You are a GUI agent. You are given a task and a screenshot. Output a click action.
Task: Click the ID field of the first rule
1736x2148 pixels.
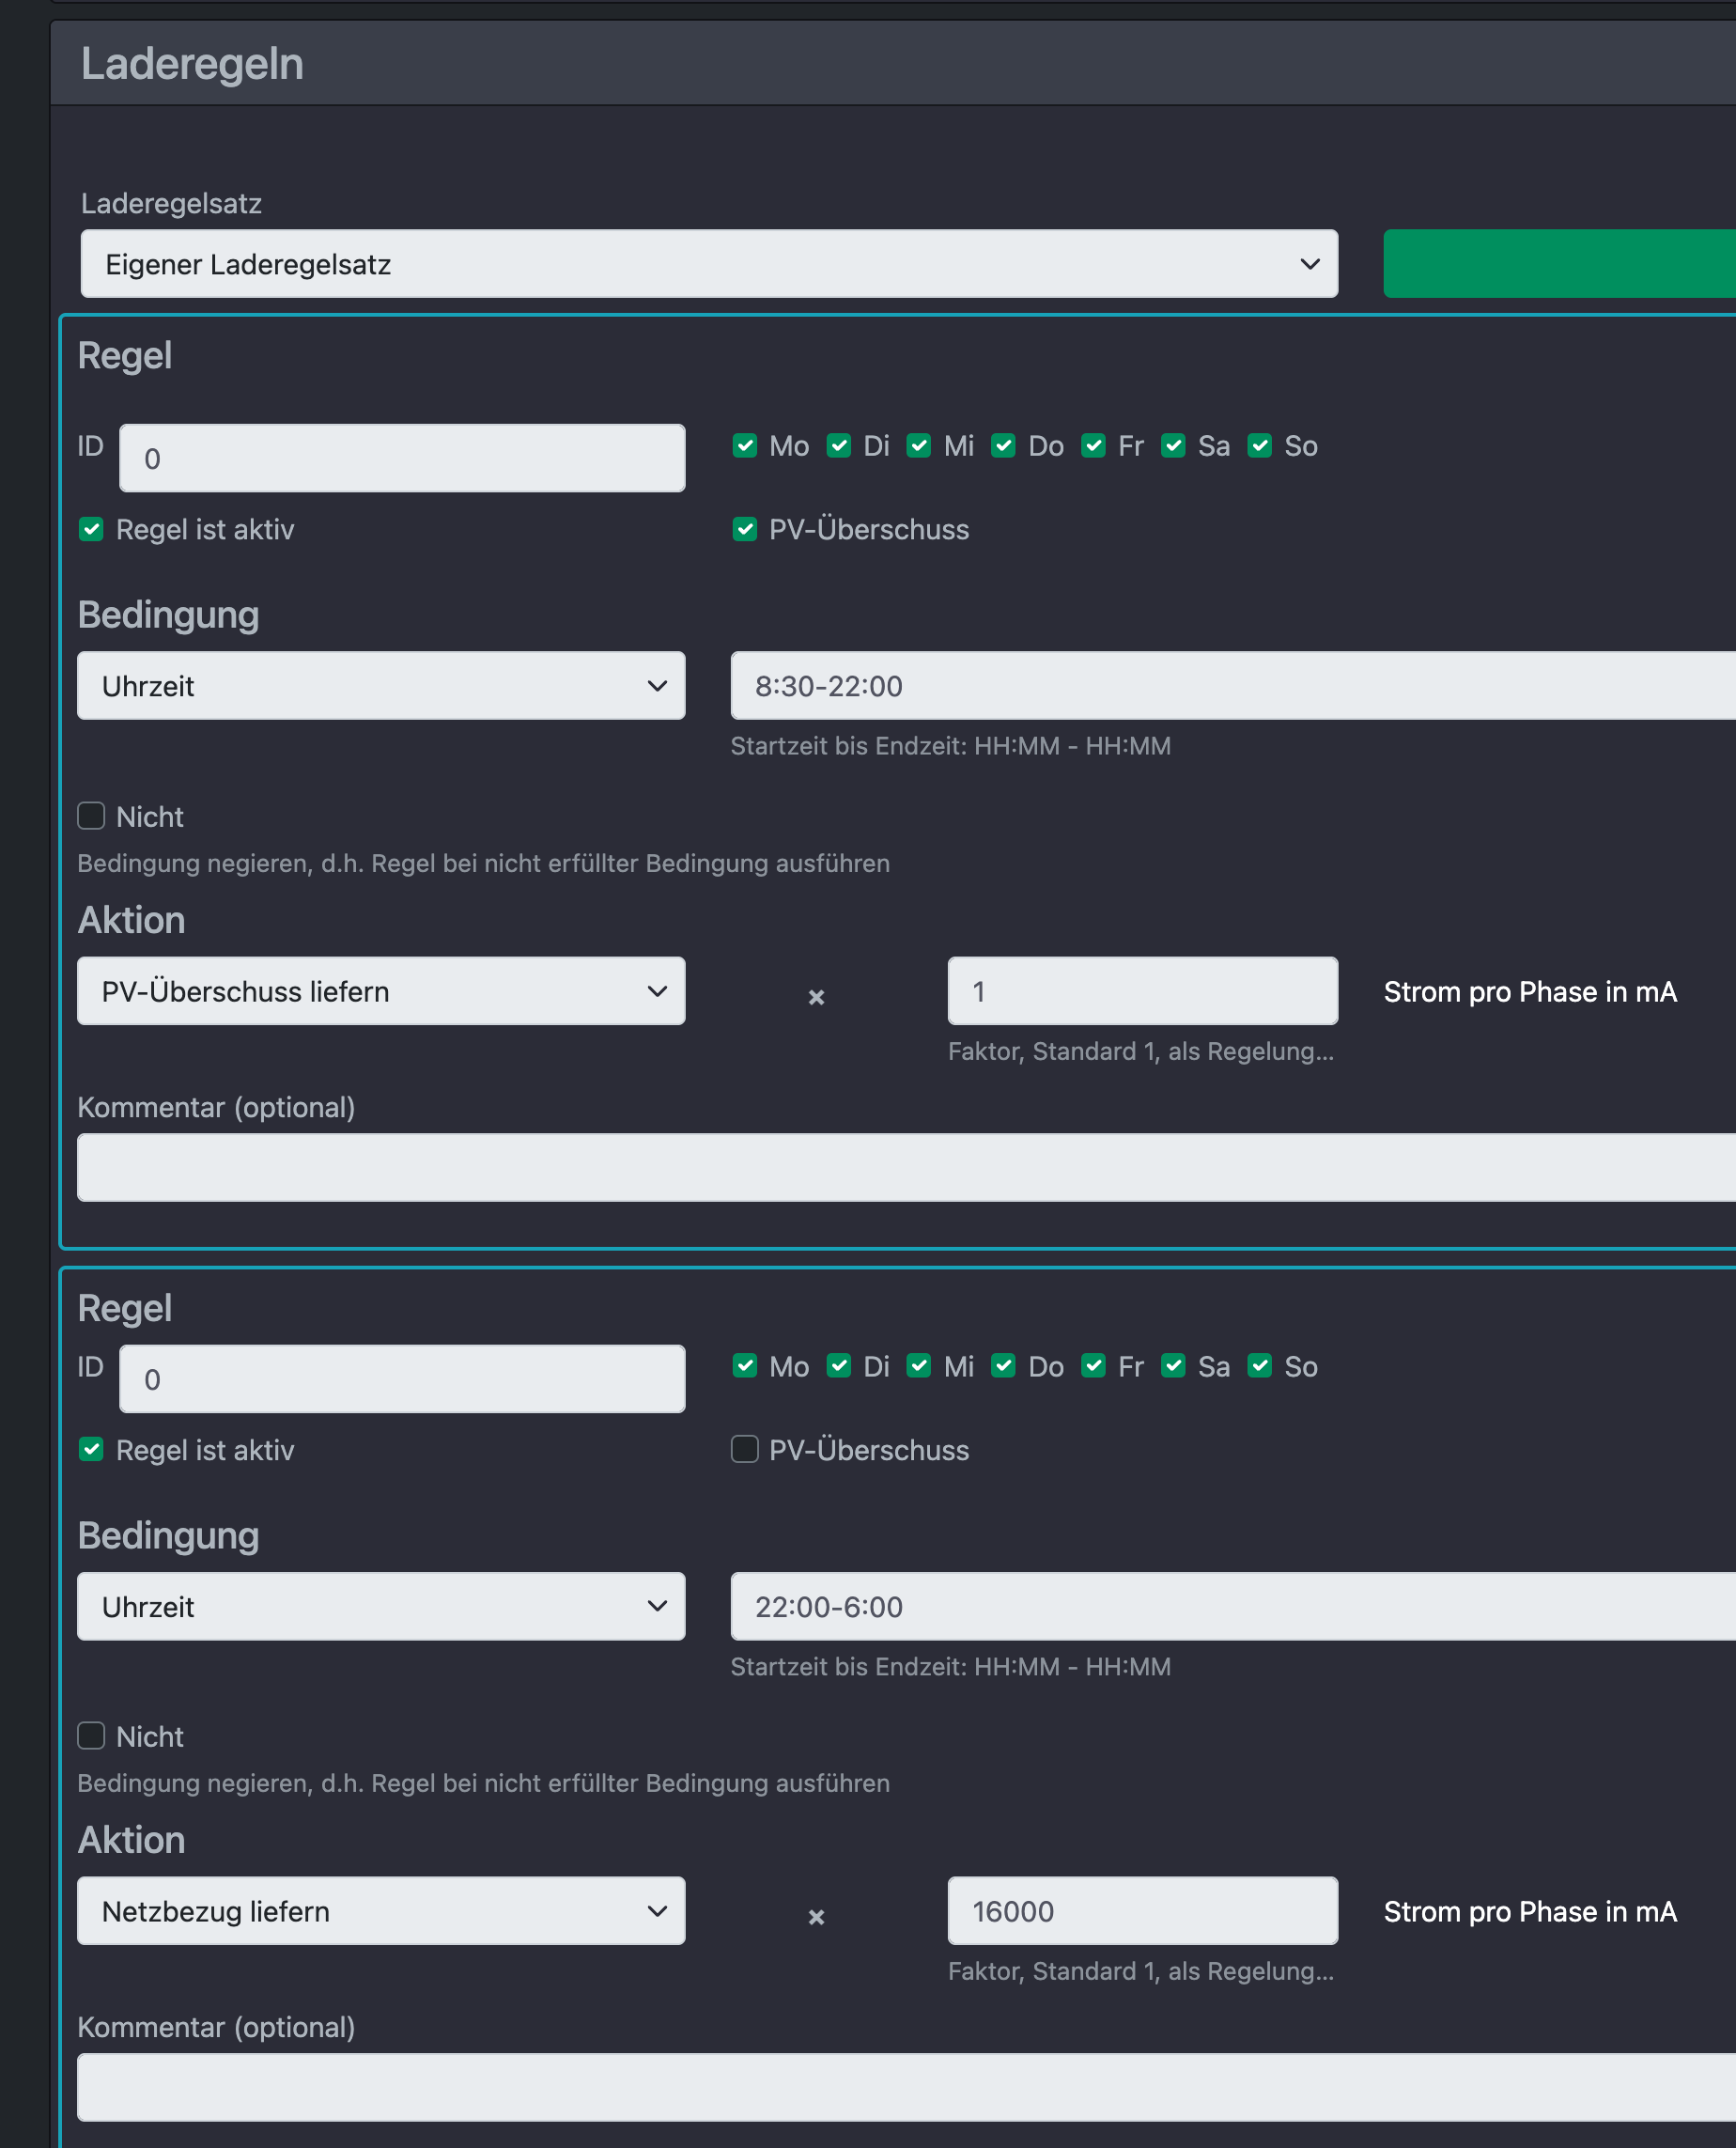pos(402,459)
